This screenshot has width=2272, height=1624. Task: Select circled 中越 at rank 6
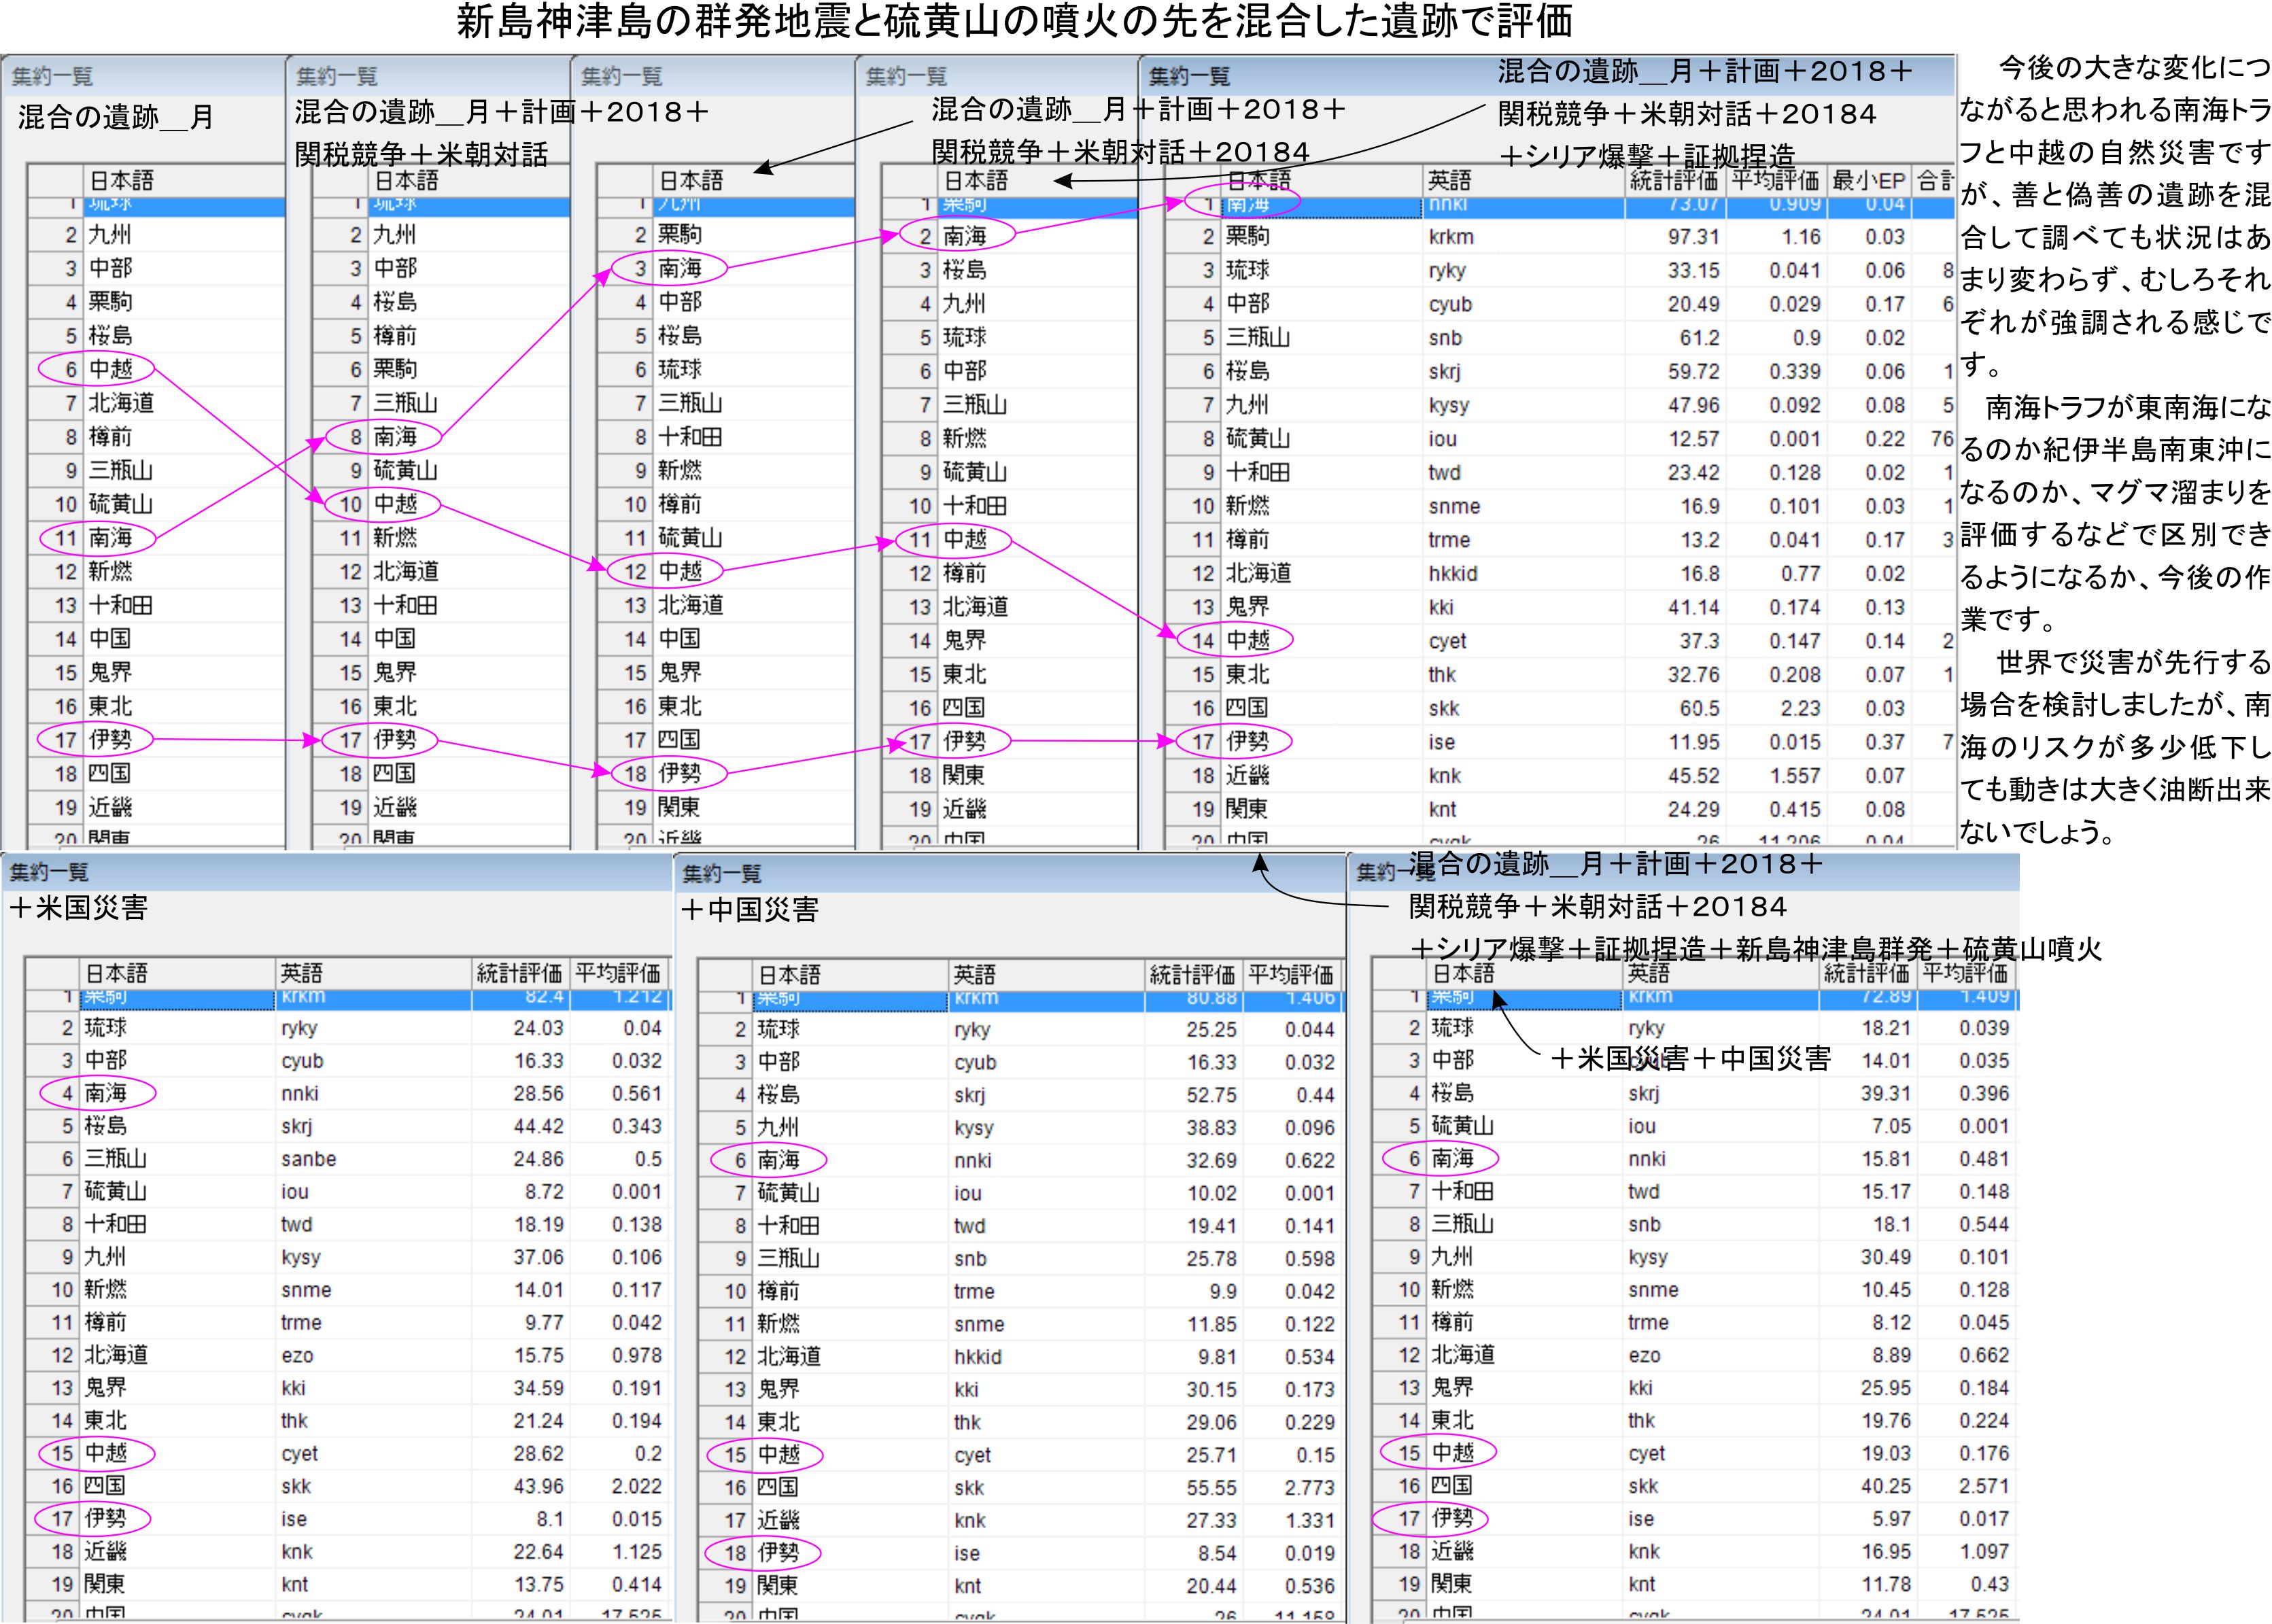coord(110,369)
